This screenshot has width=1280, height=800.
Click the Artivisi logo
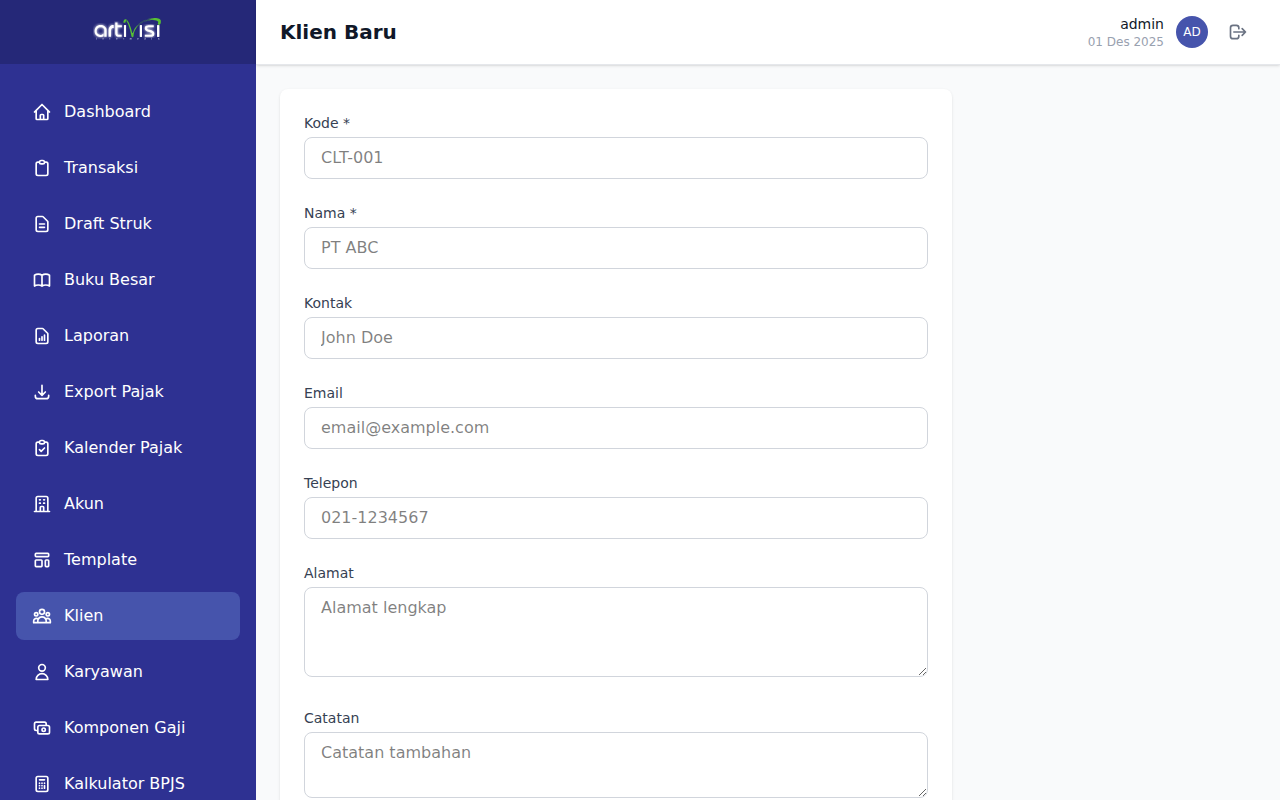coord(127,30)
